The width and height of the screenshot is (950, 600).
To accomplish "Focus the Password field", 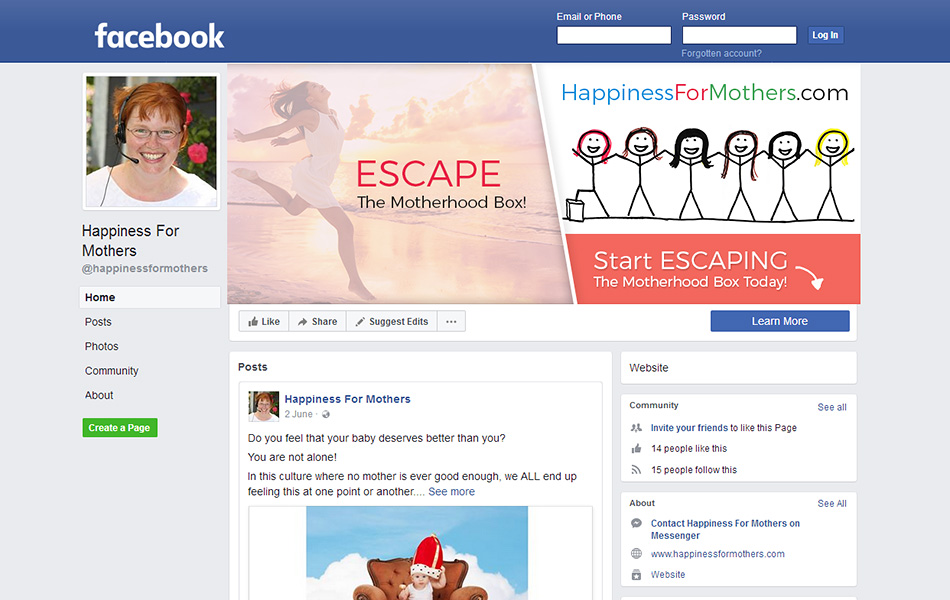I will (739, 35).
